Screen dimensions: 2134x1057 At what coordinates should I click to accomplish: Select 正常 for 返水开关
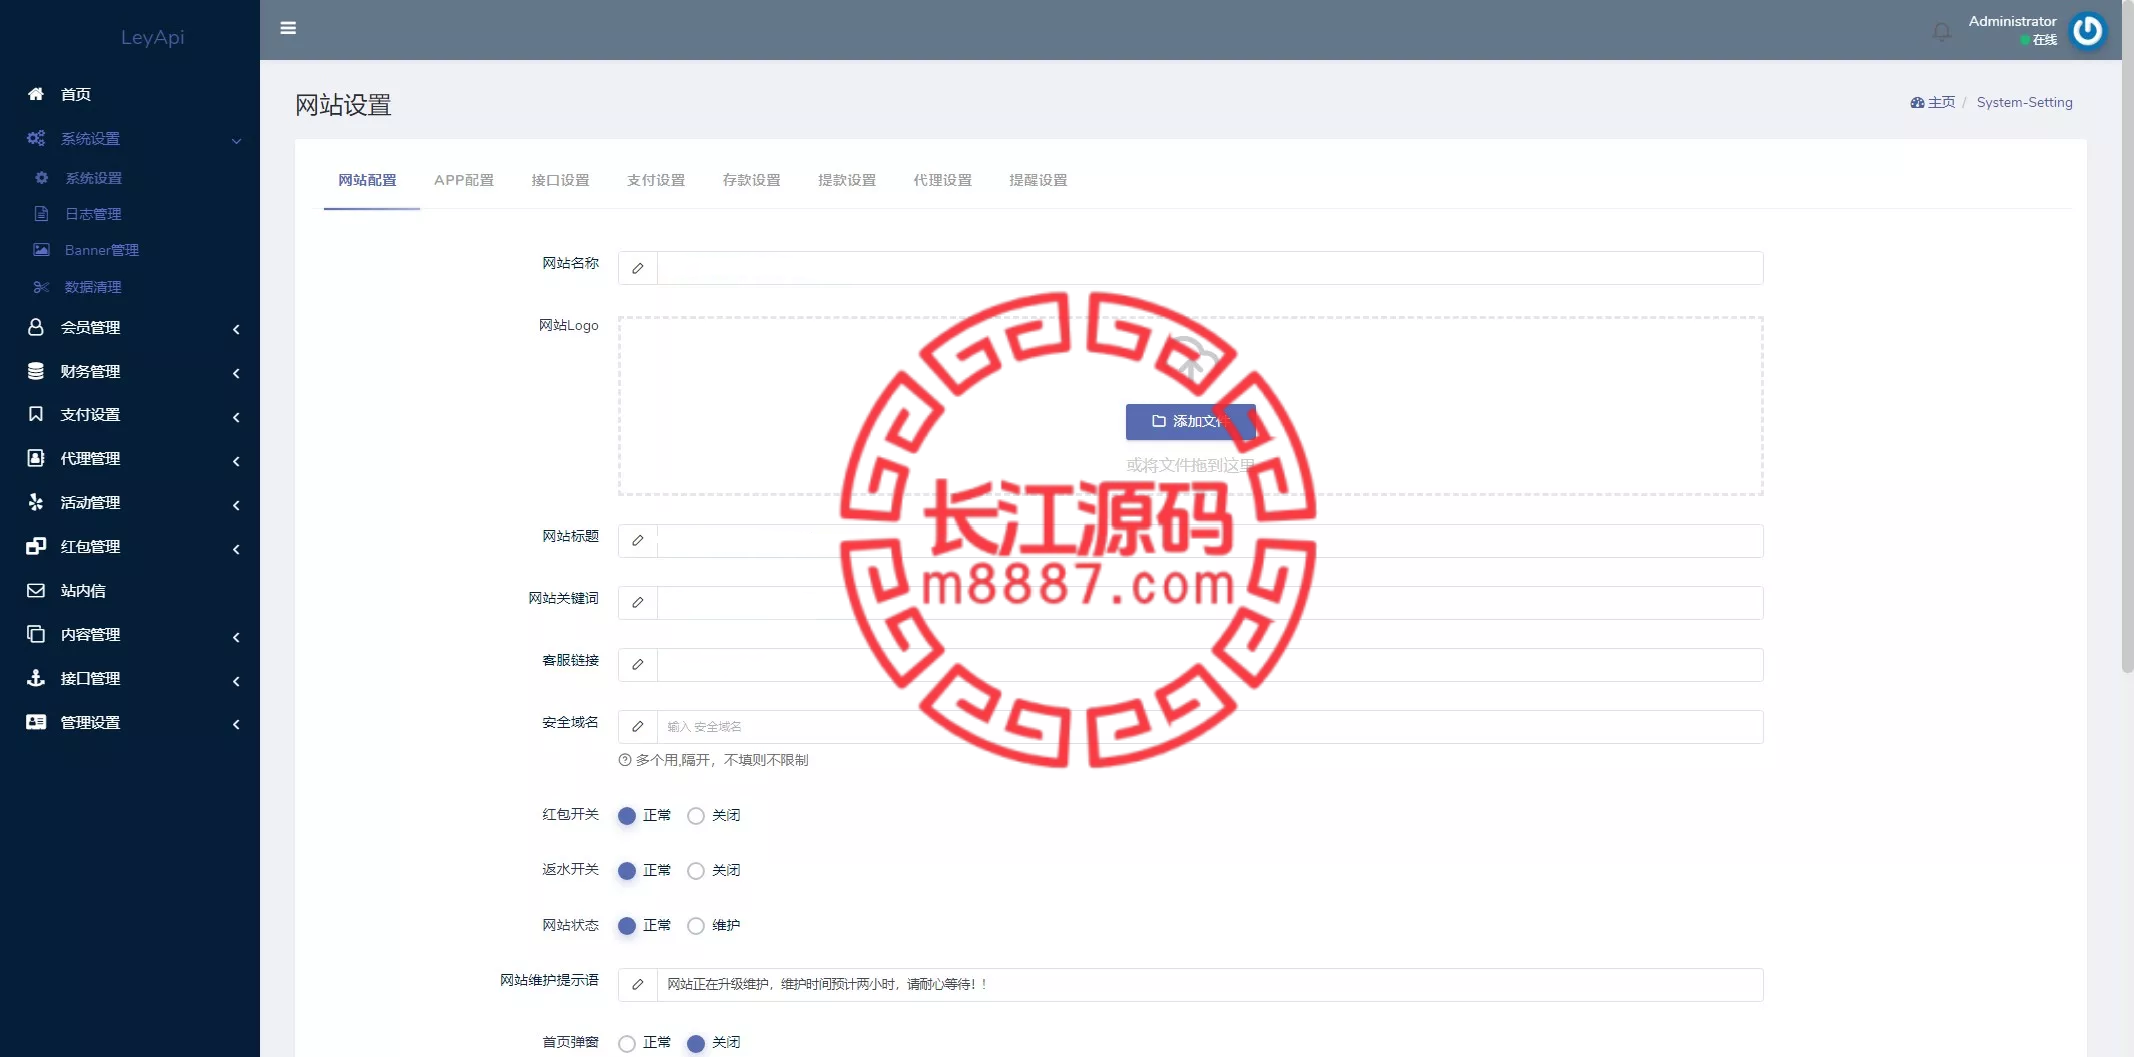click(x=627, y=871)
